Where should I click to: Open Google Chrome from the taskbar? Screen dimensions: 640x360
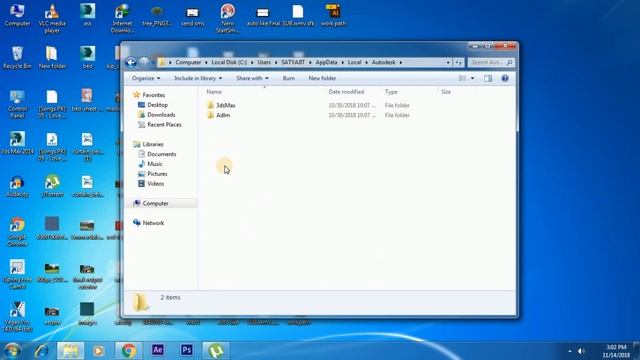point(129,351)
